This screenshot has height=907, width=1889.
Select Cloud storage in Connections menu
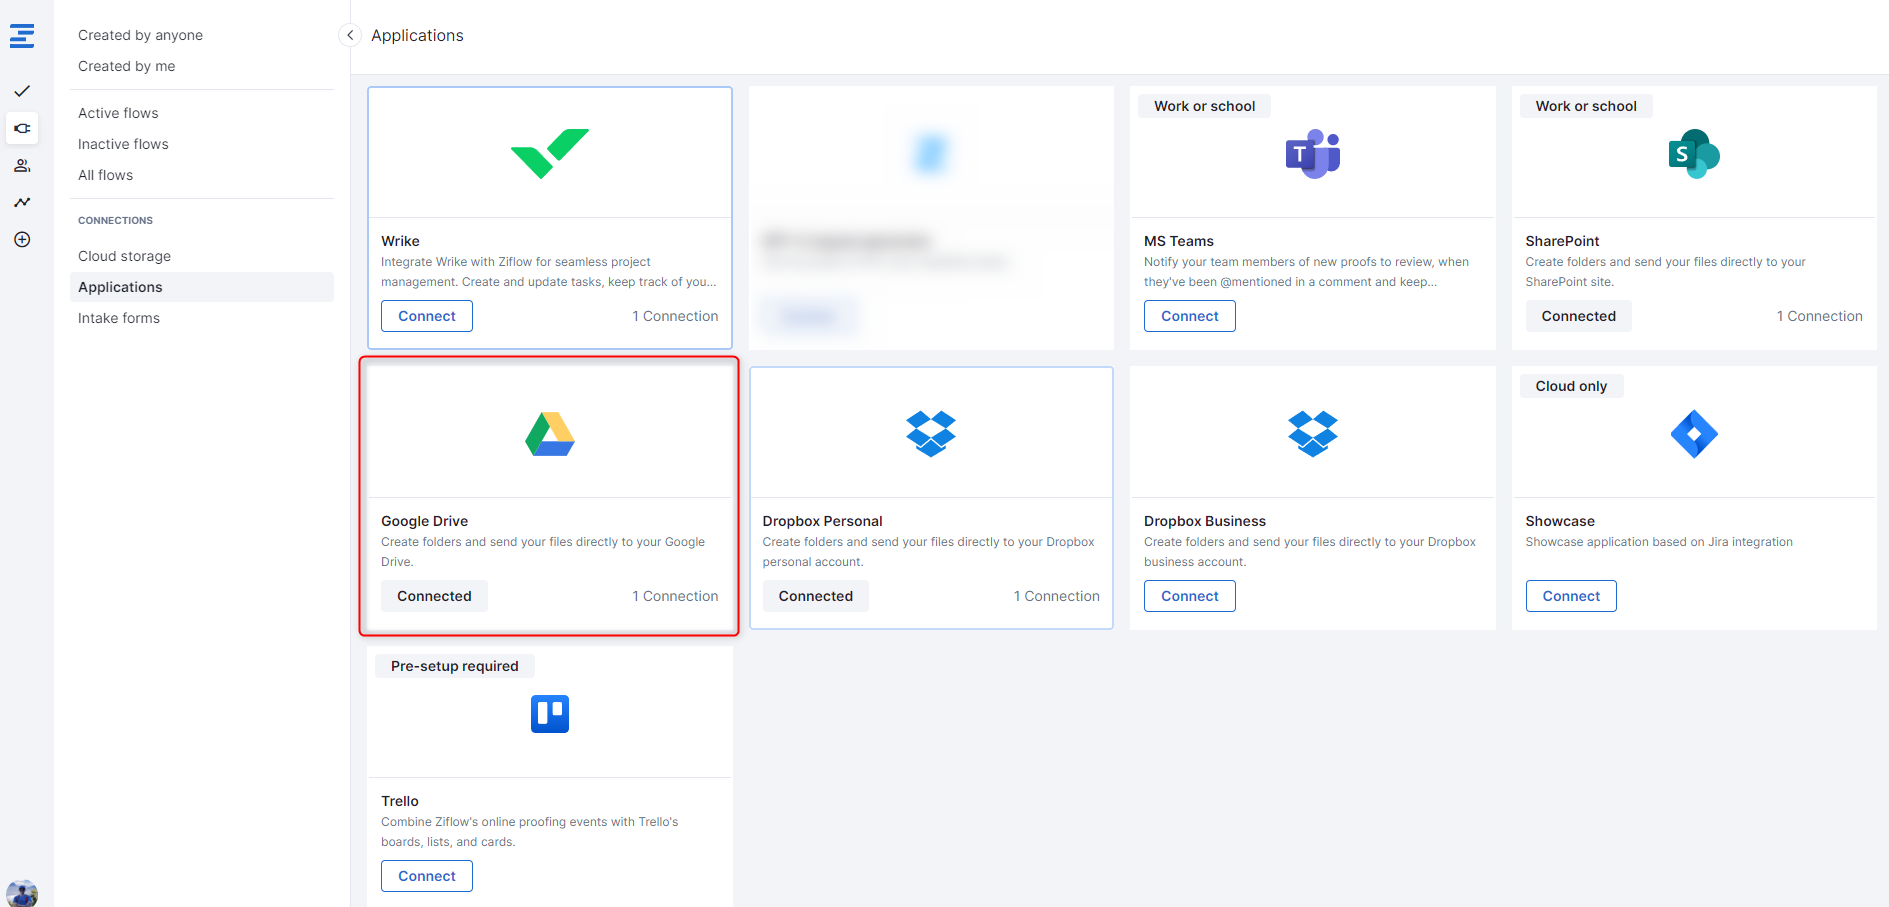(x=124, y=256)
